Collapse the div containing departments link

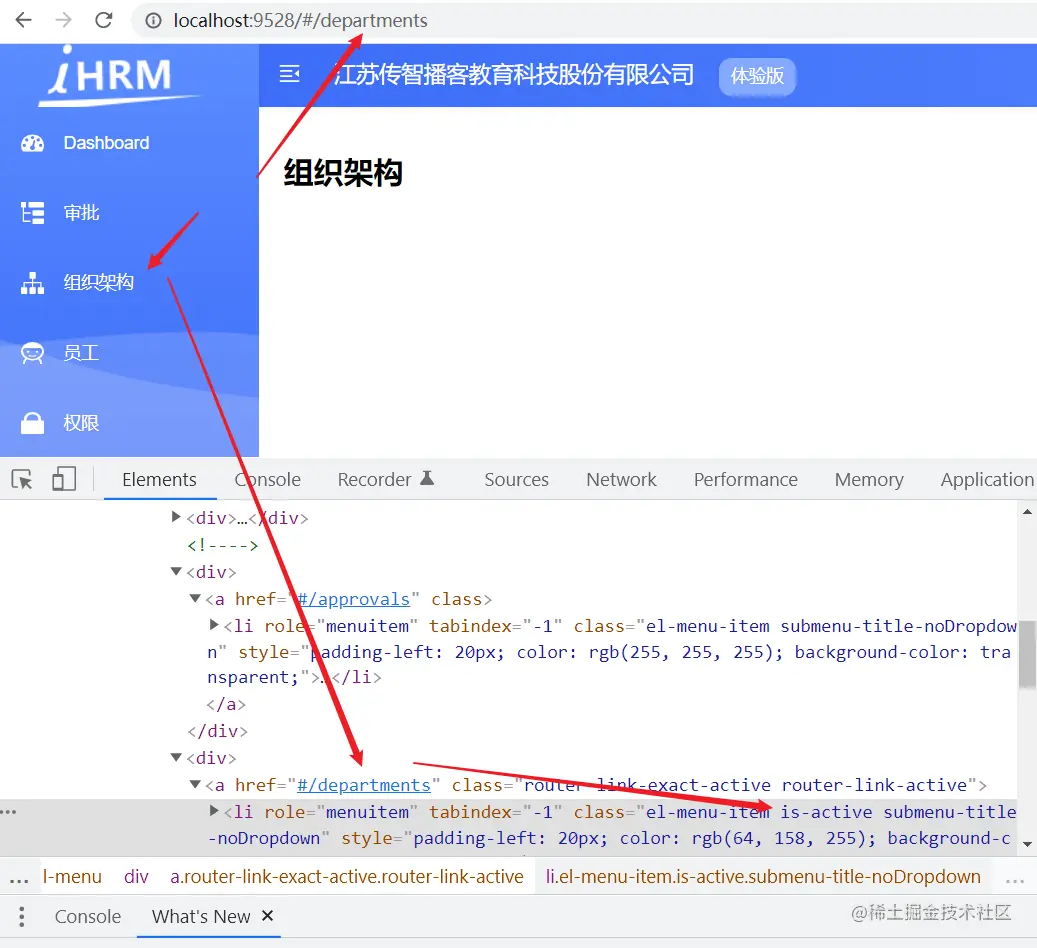click(x=176, y=757)
